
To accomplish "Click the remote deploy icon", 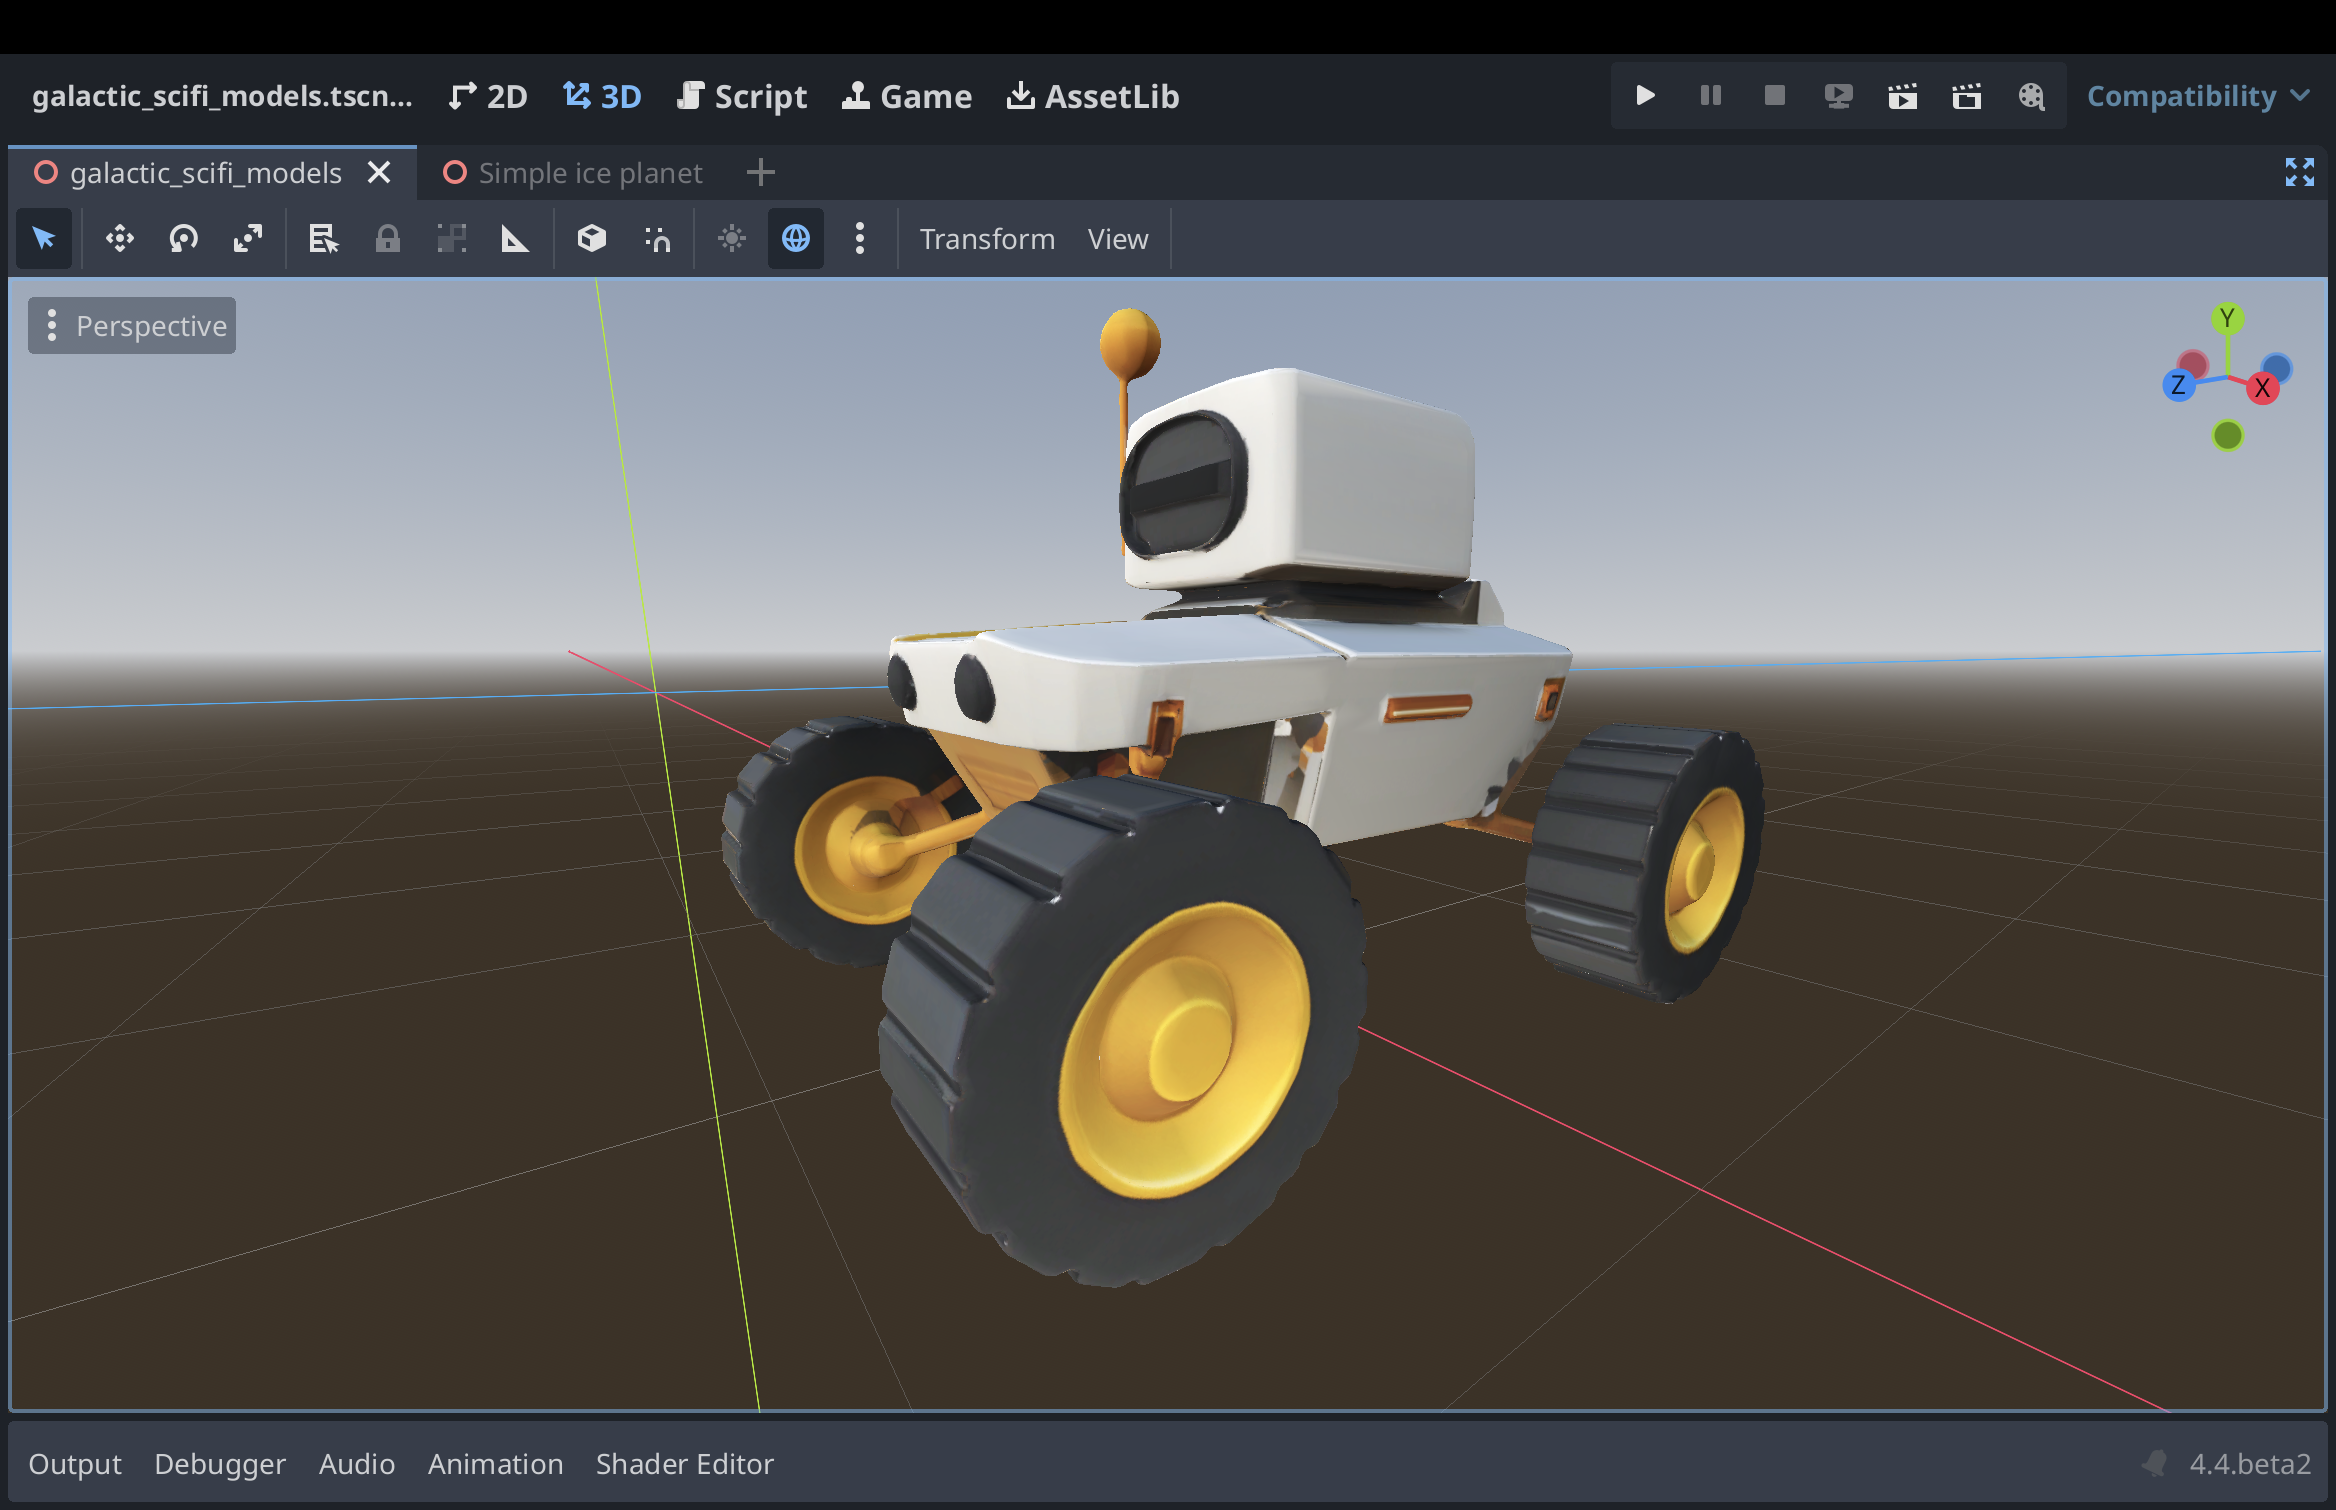I will 1838,96.
